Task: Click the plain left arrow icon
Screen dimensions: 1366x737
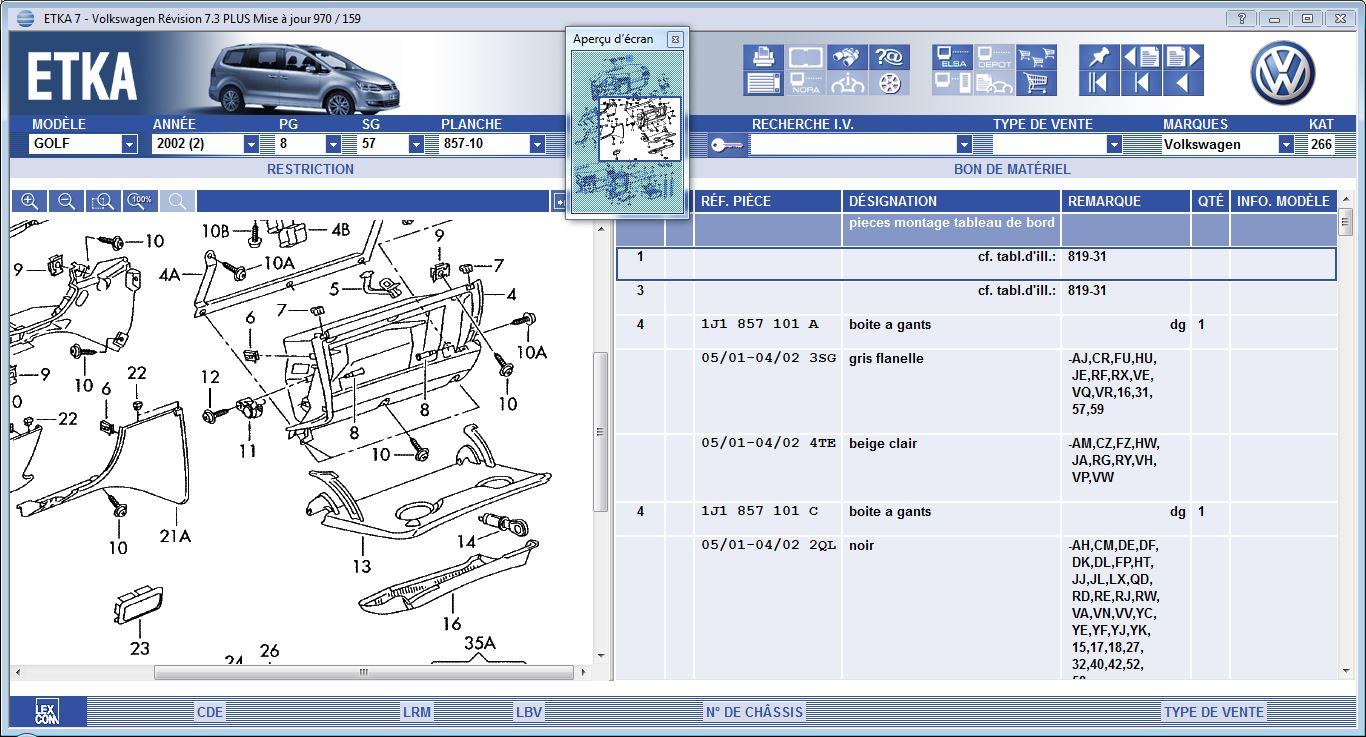Action: (x=1183, y=83)
